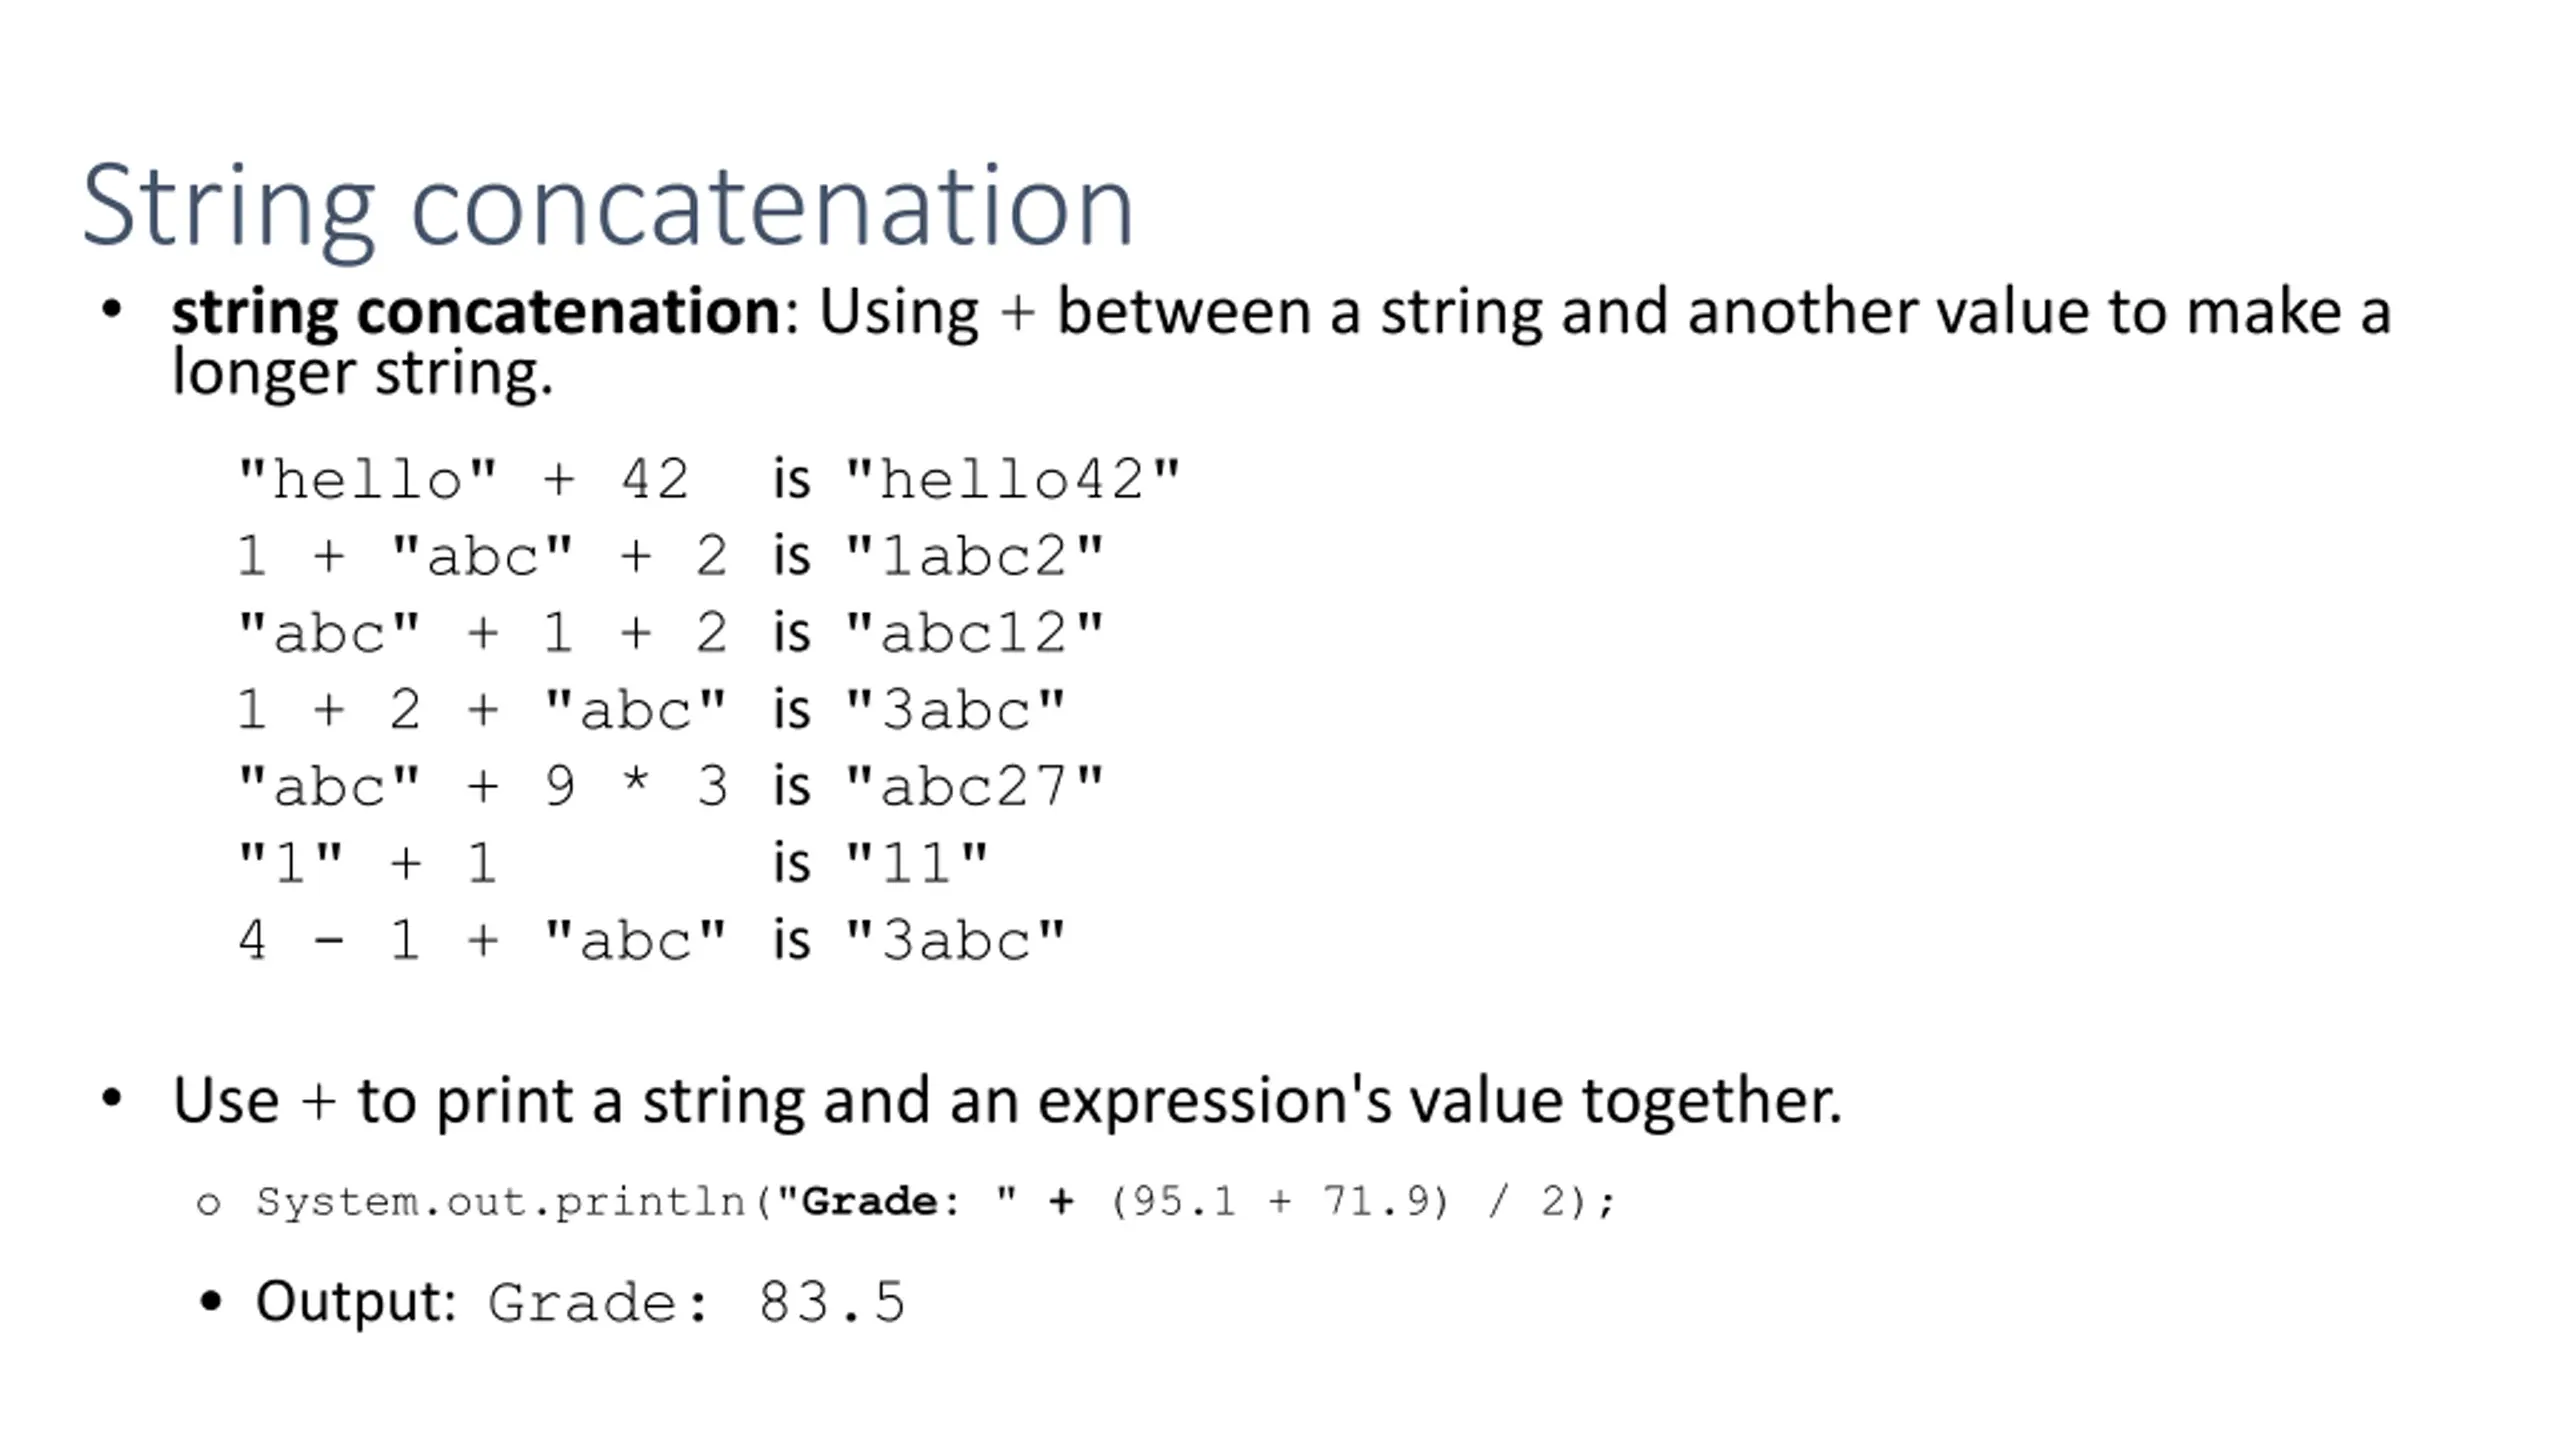Click the output value "Grade: 83.5"

click(x=696, y=1302)
